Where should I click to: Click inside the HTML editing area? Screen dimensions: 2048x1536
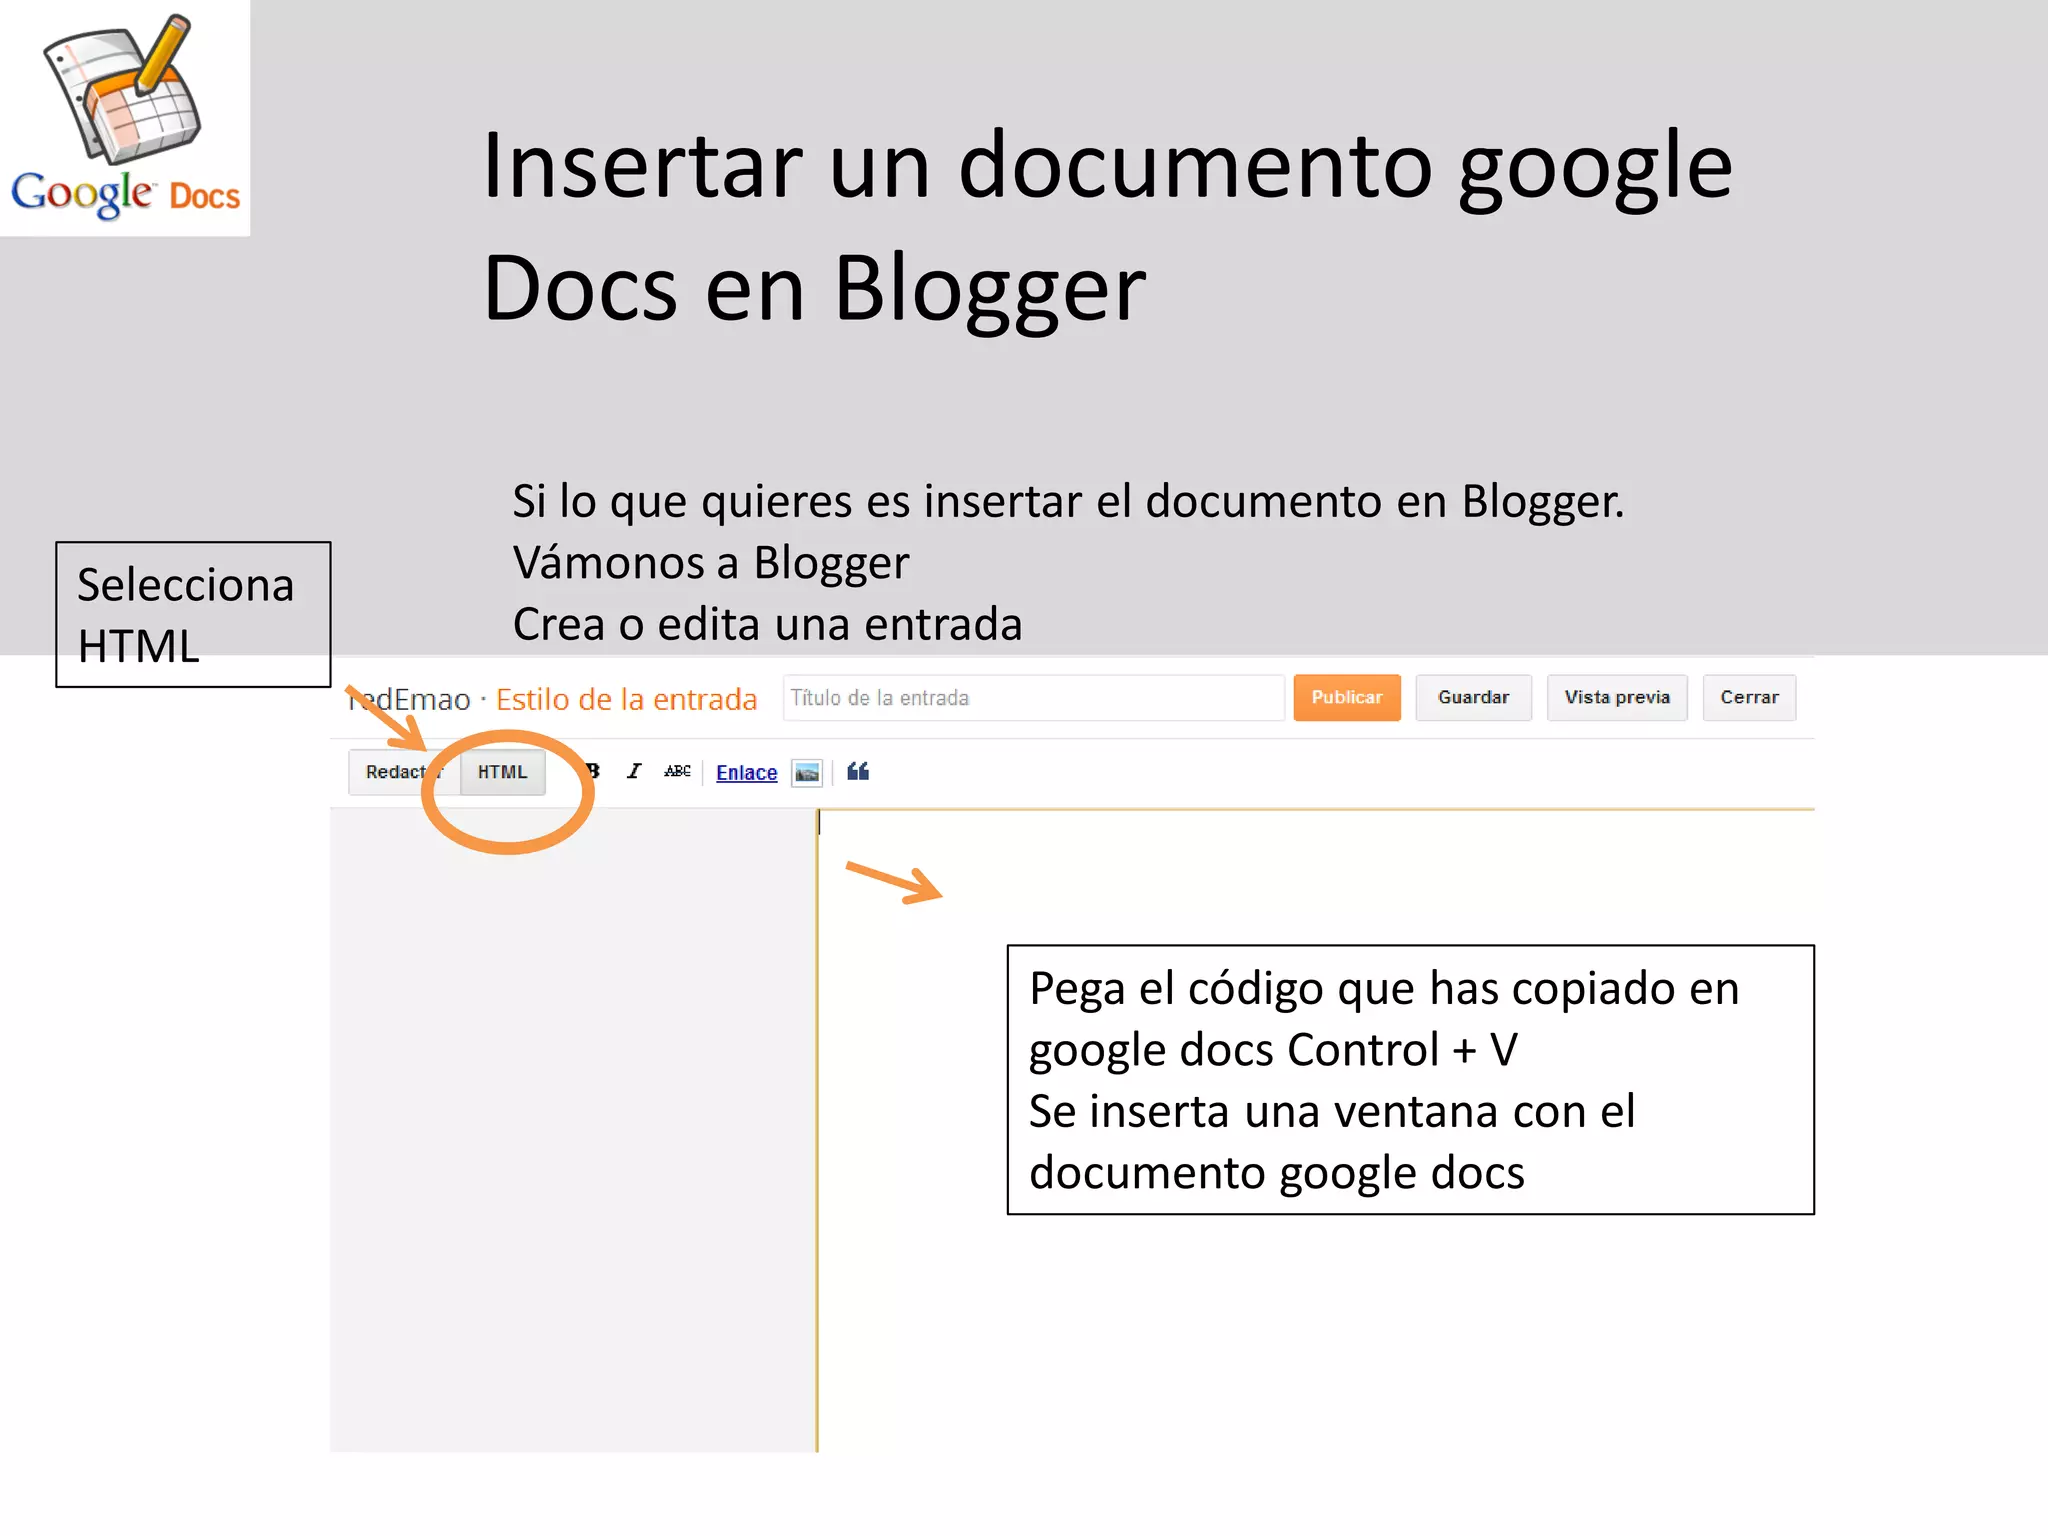[x=1316, y=1130]
